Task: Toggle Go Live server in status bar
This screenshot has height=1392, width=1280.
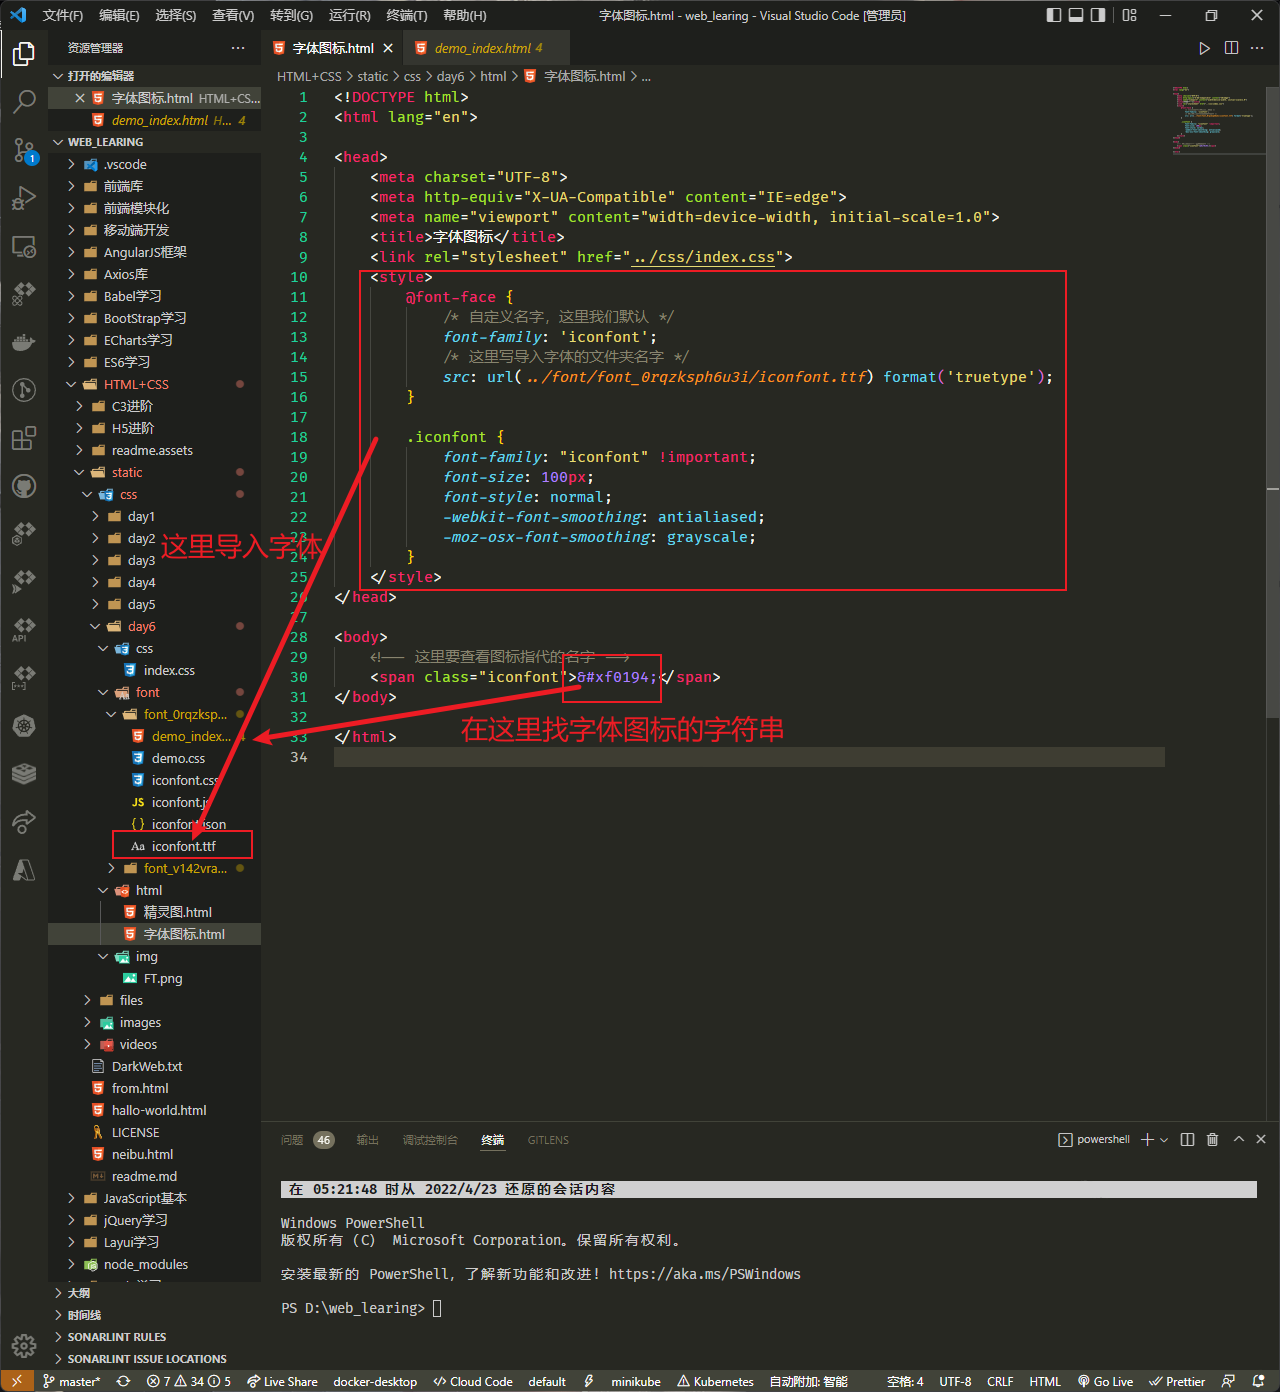Action: pyautogui.click(x=1105, y=1381)
